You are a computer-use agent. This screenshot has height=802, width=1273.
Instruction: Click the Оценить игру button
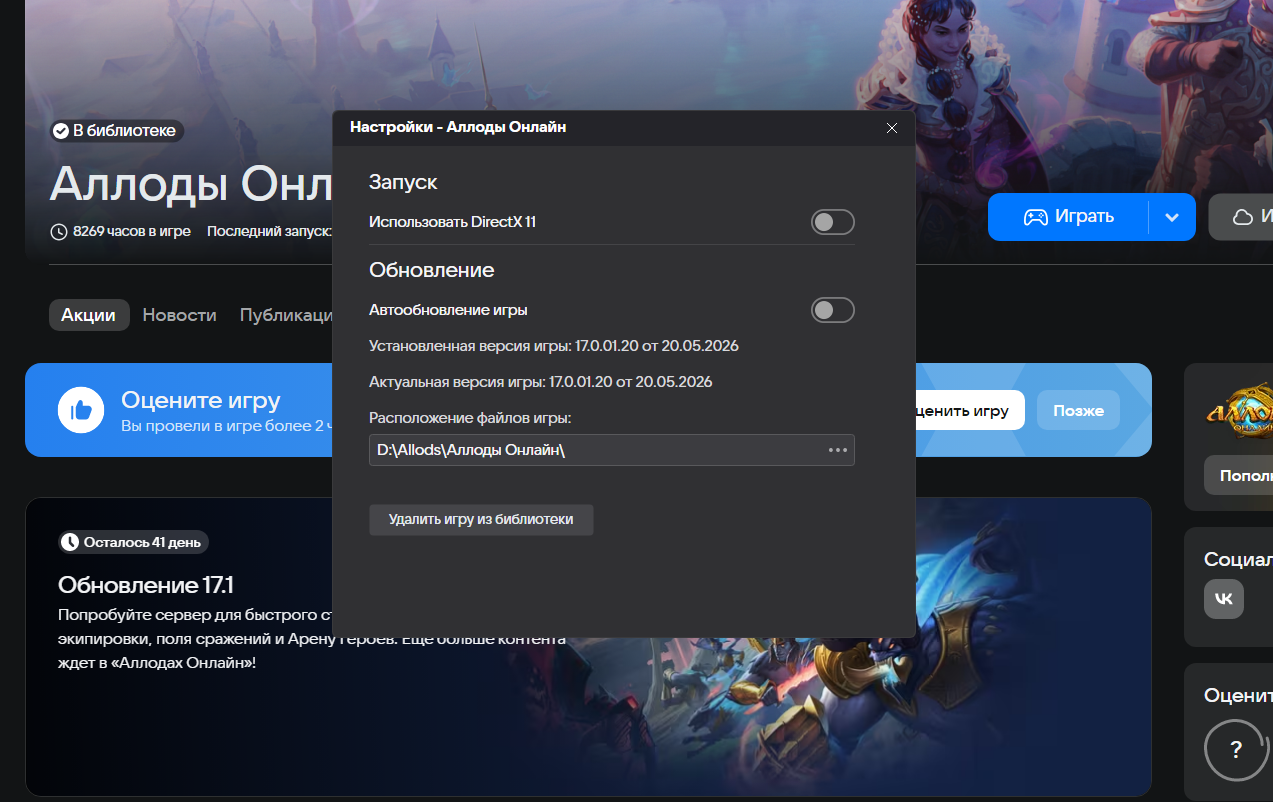click(x=968, y=411)
